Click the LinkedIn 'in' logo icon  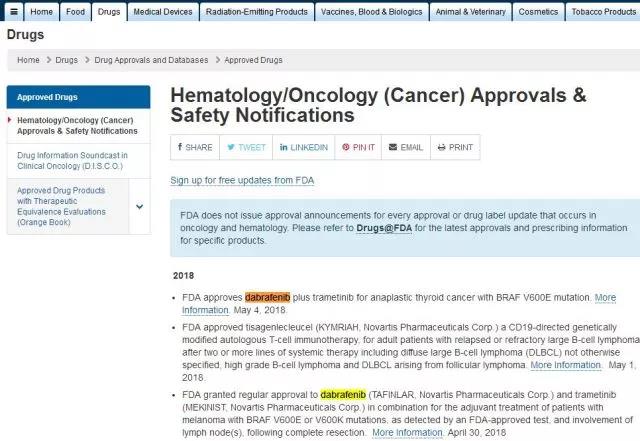284,147
